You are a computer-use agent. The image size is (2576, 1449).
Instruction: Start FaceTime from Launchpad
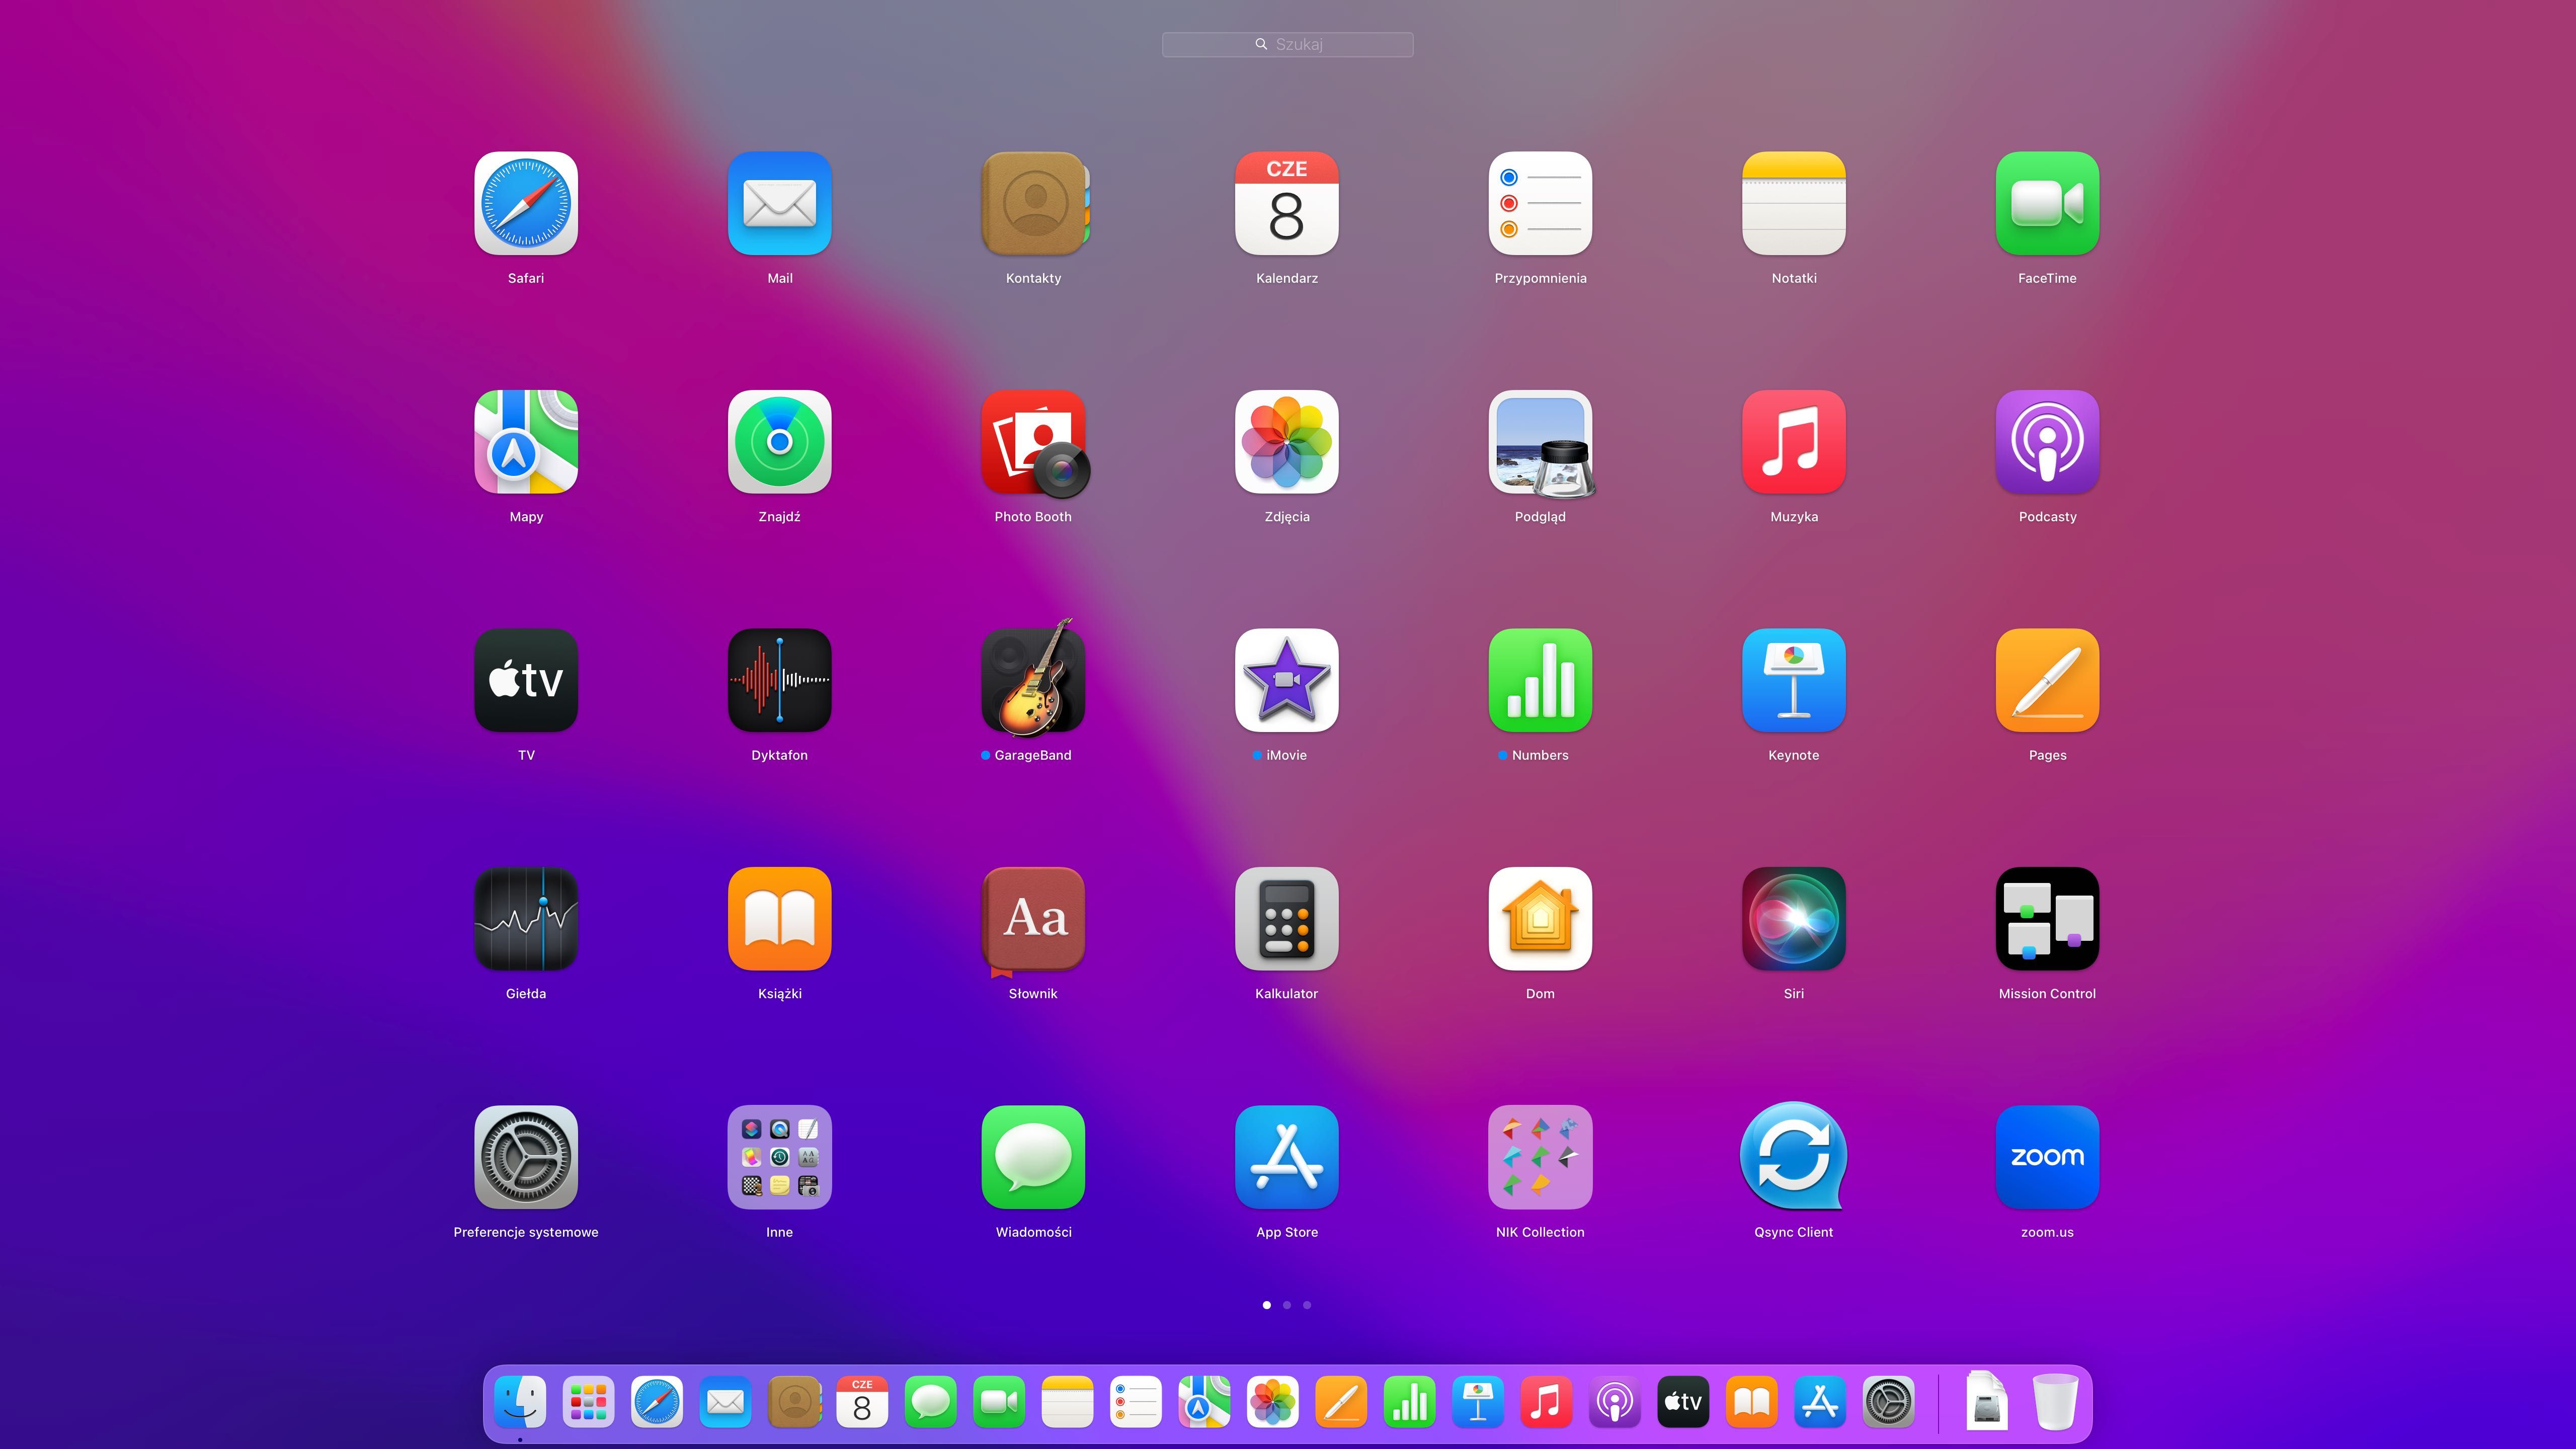pyautogui.click(x=2048, y=203)
